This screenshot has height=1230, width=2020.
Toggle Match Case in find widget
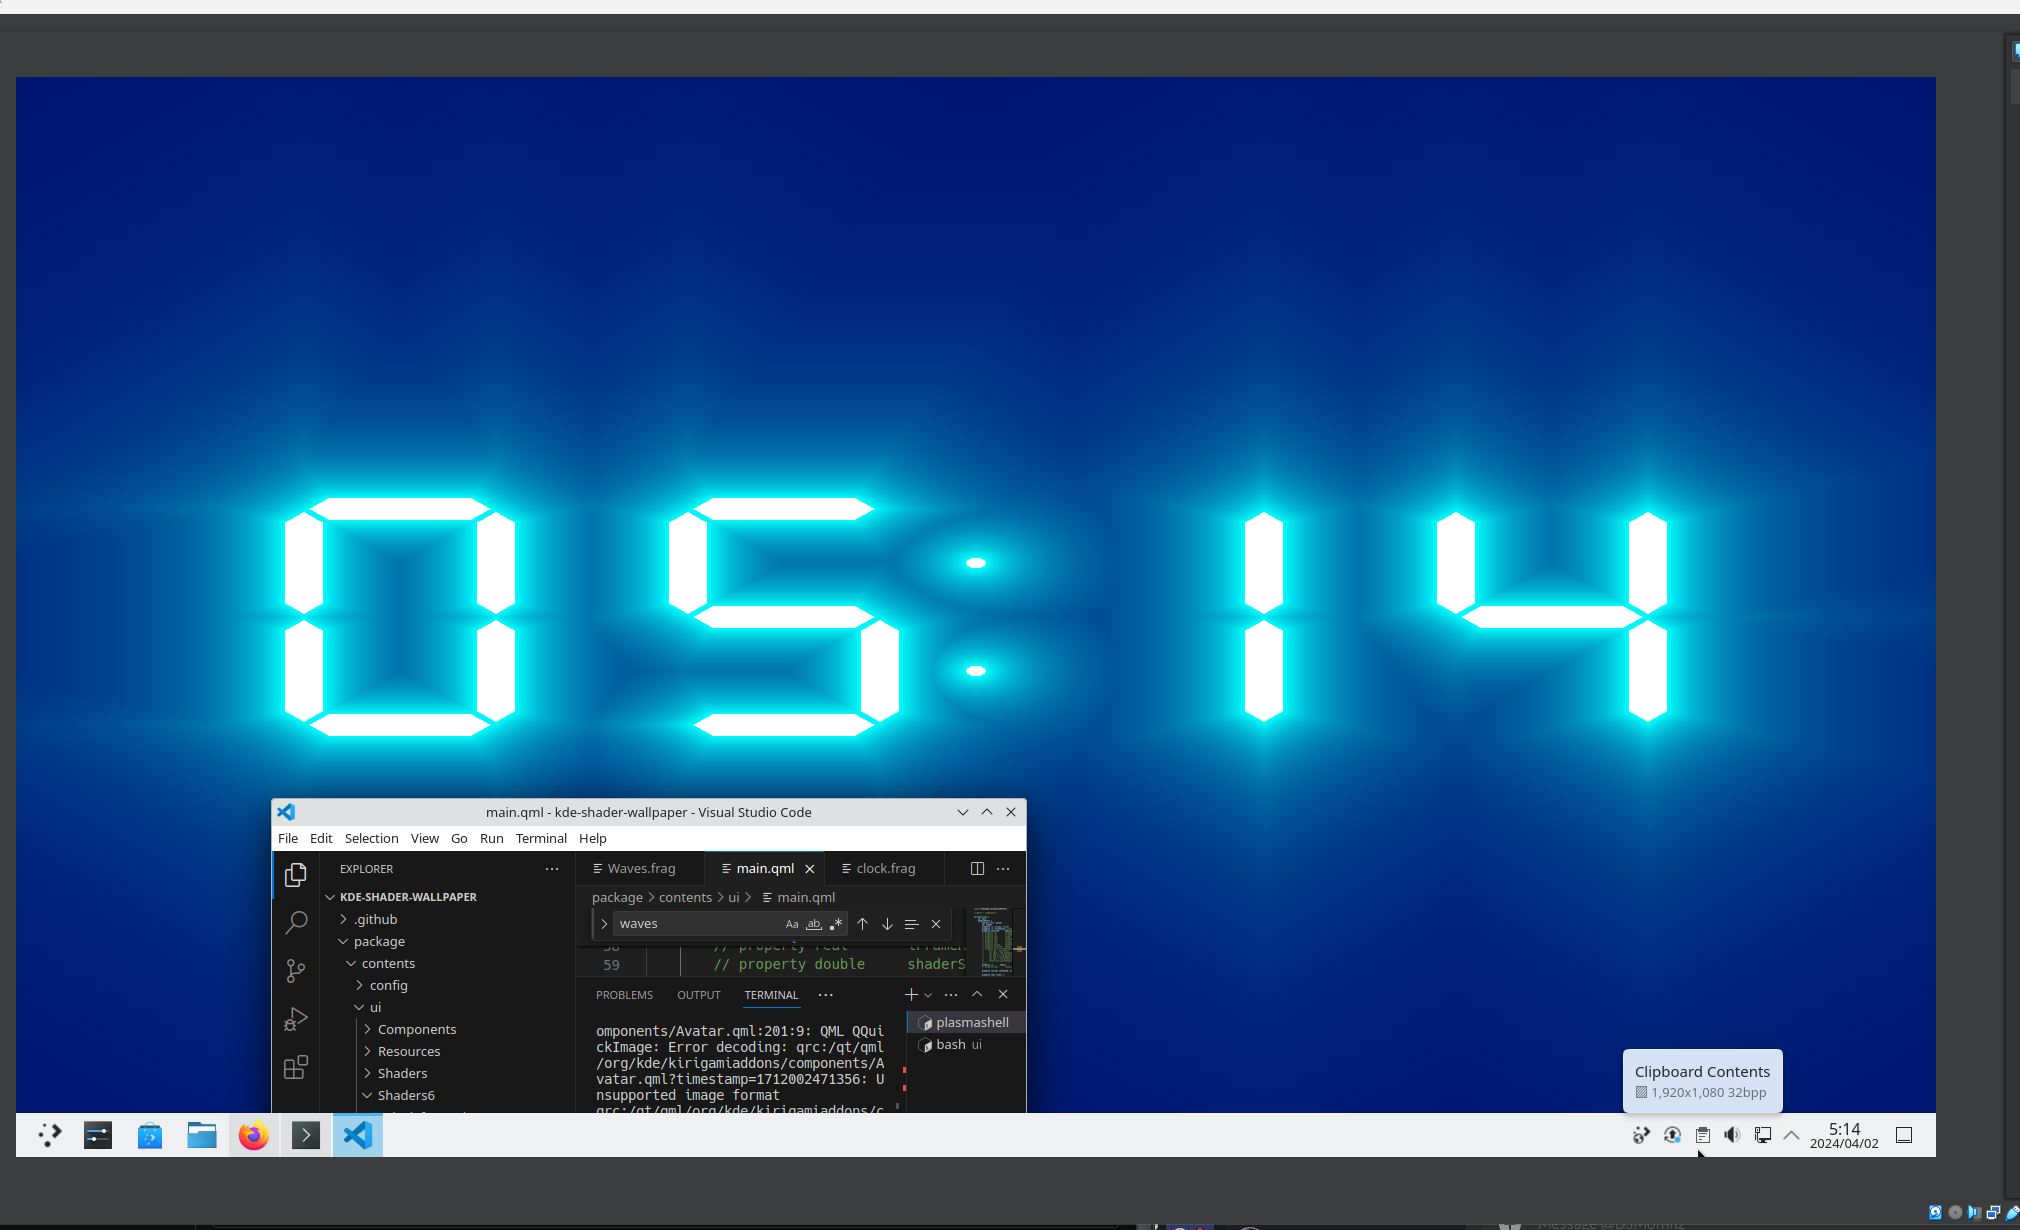pos(792,924)
